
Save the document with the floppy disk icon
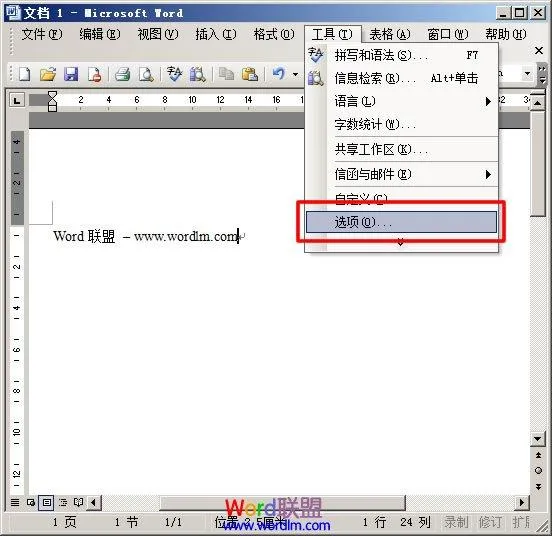(71, 74)
